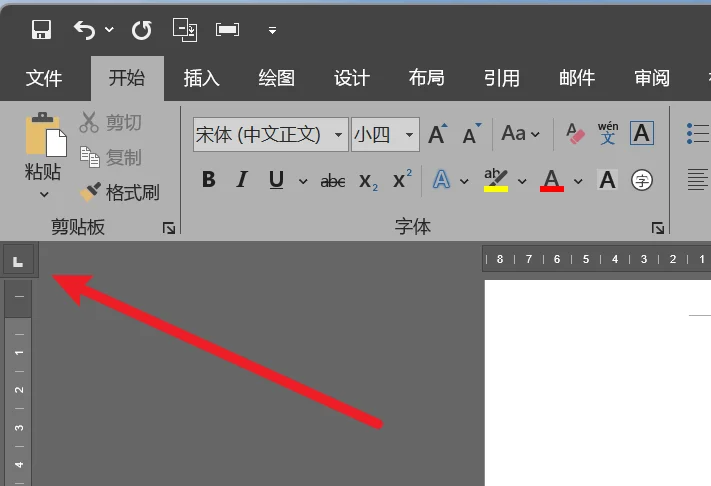Screen dimensions: 711x486
Task: Switch to the 引用 tab
Action: 502,78
